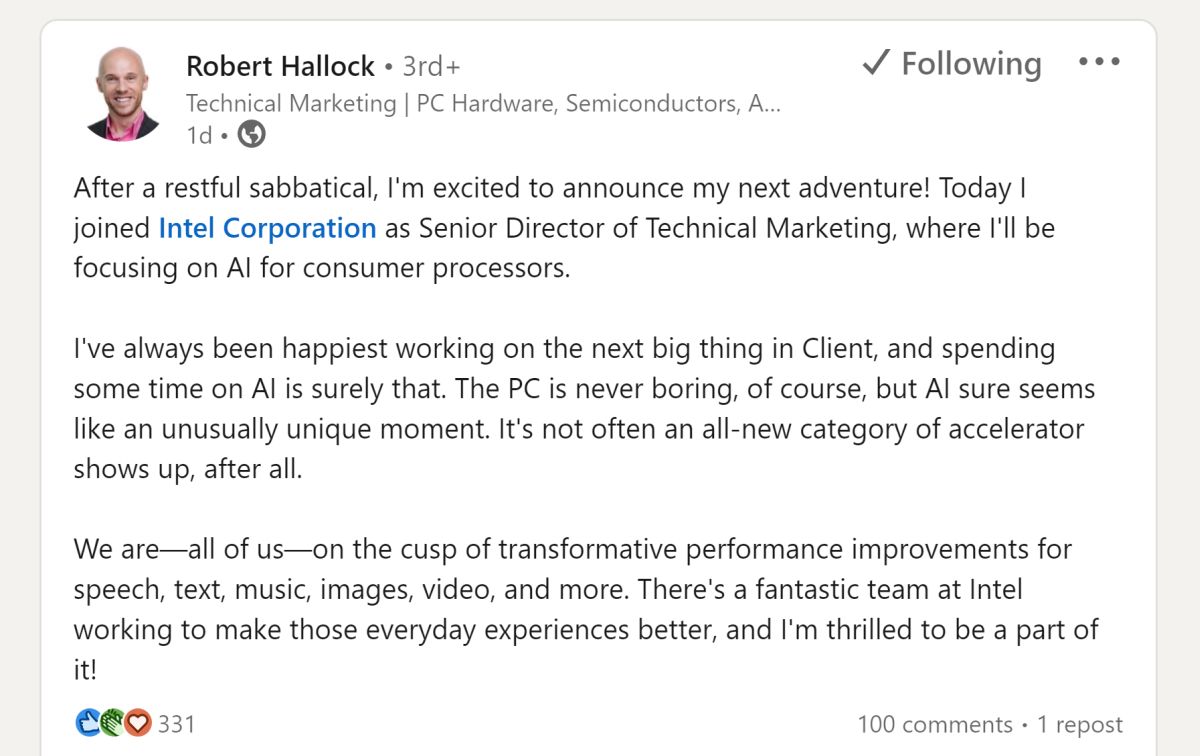Click the red heart Love reaction icon
1200x756 pixels.
point(138,723)
